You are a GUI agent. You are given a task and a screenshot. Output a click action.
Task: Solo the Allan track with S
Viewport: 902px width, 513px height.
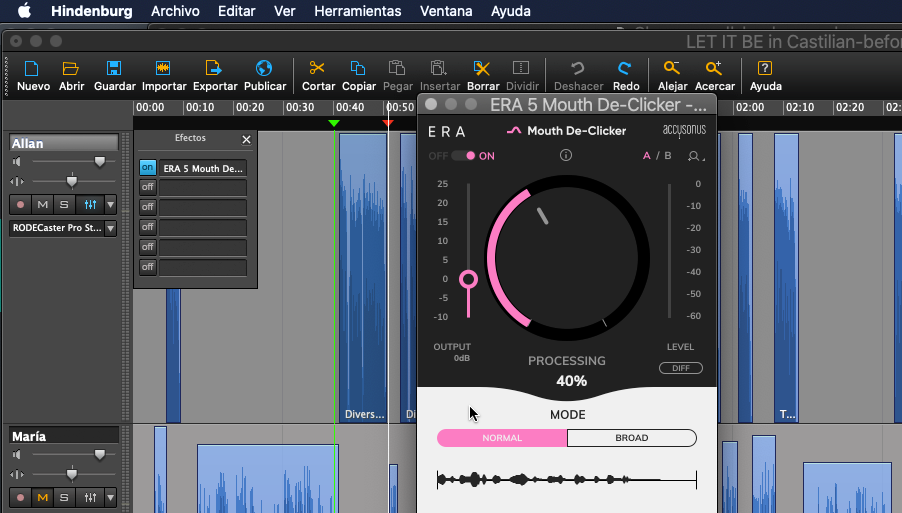(x=64, y=204)
